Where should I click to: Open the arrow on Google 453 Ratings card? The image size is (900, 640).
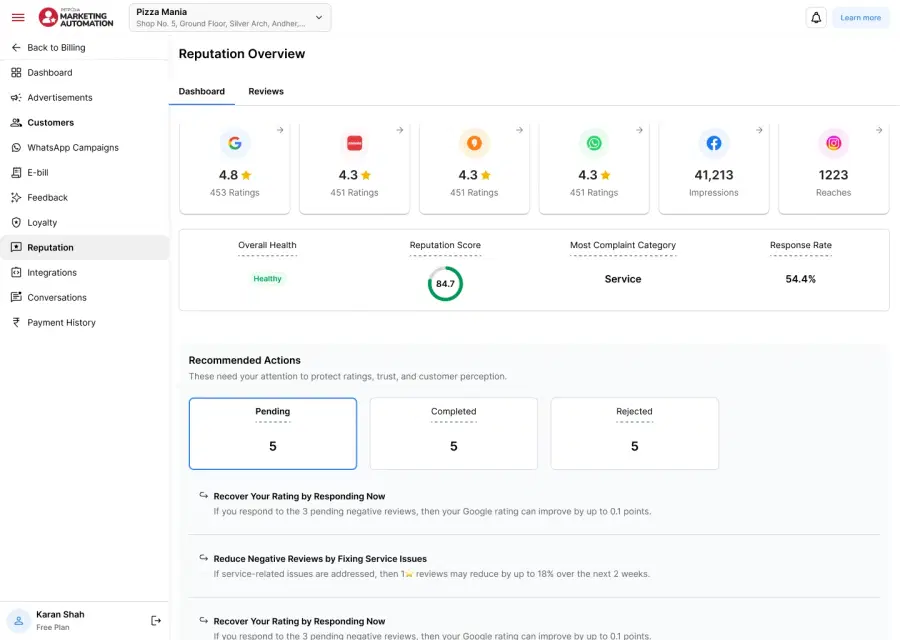click(x=280, y=130)
